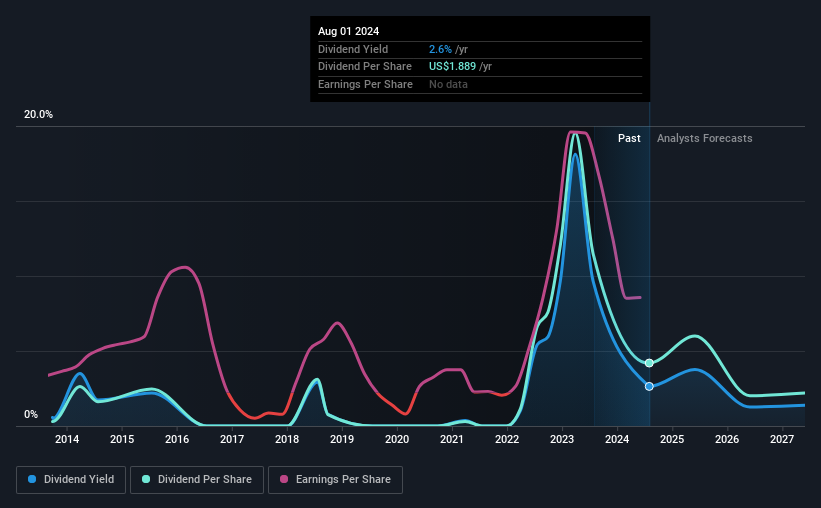The image size is (821, 508).
Task: Click the 2.6% dividend yield value
Action: 440,49
